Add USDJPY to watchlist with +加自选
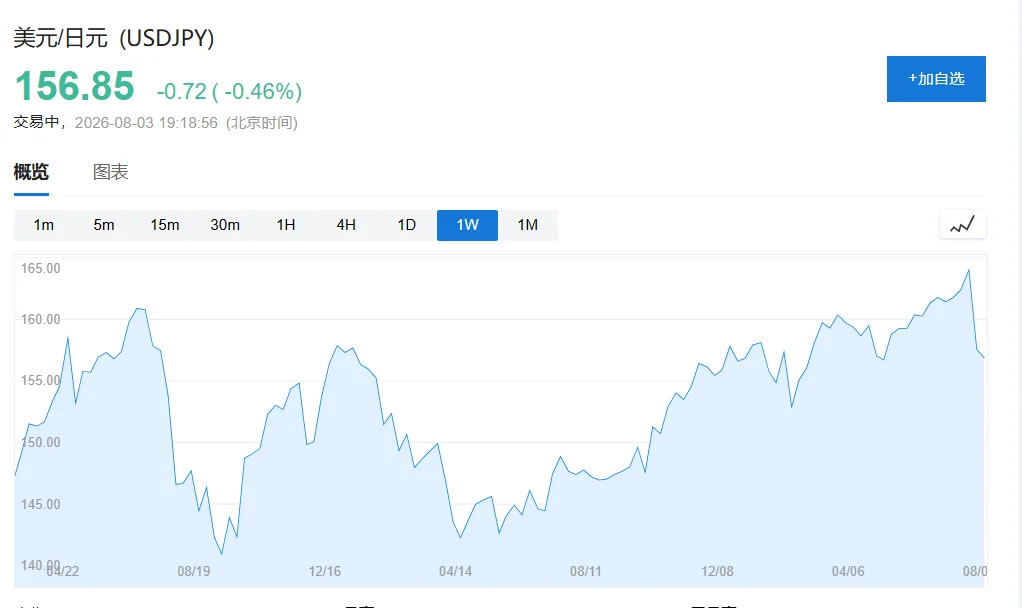This screenshot has height=608, width=1022. [936, 79]
